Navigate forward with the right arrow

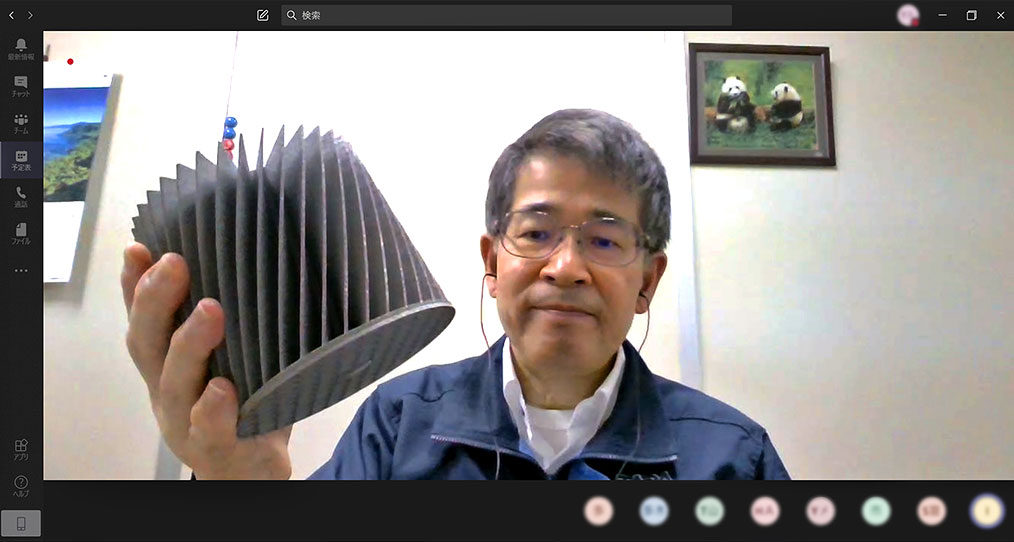coord(30,15)
